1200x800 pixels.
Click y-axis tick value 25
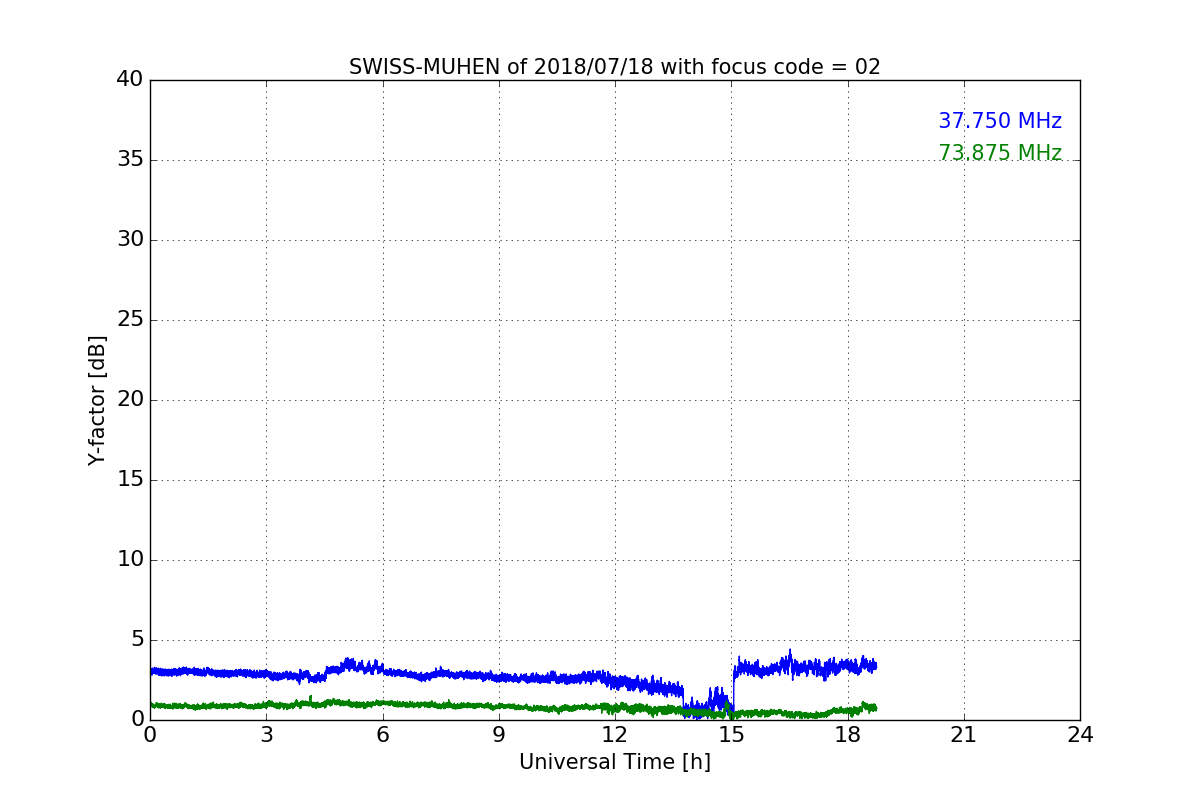pyautogui.click(x=130, y=319)
